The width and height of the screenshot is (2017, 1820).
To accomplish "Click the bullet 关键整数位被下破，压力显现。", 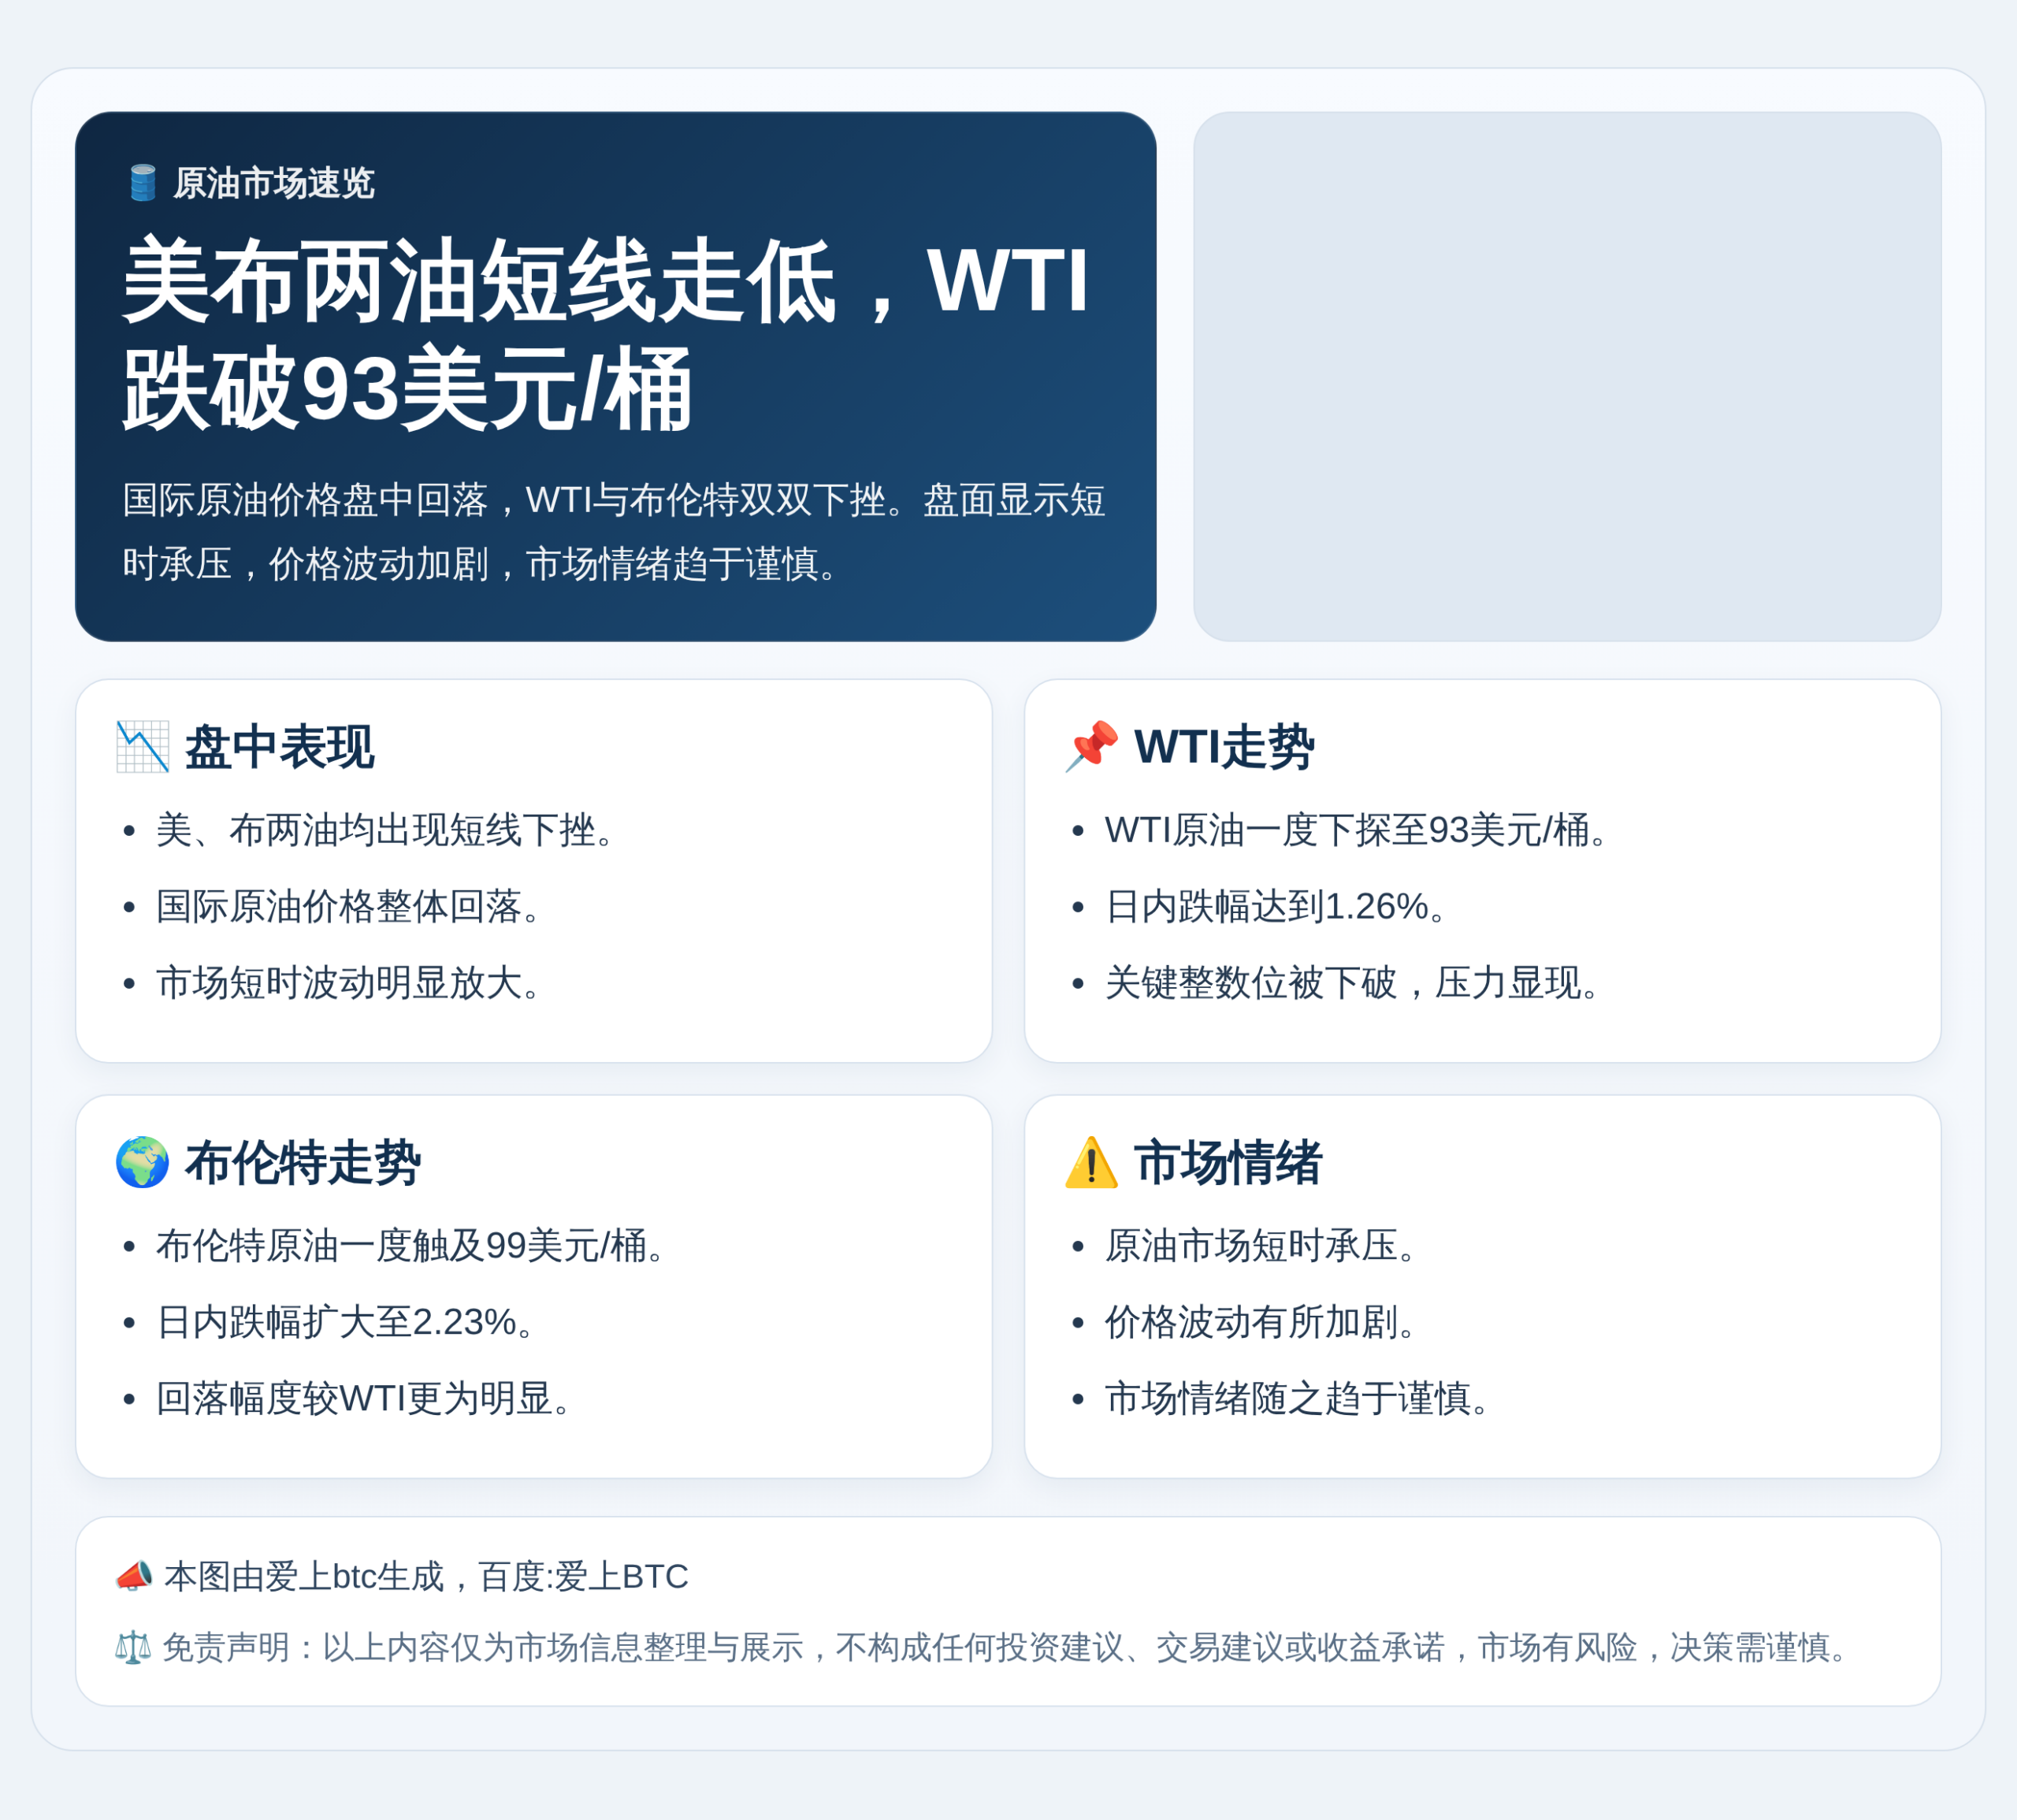I will pos(1353,982).
